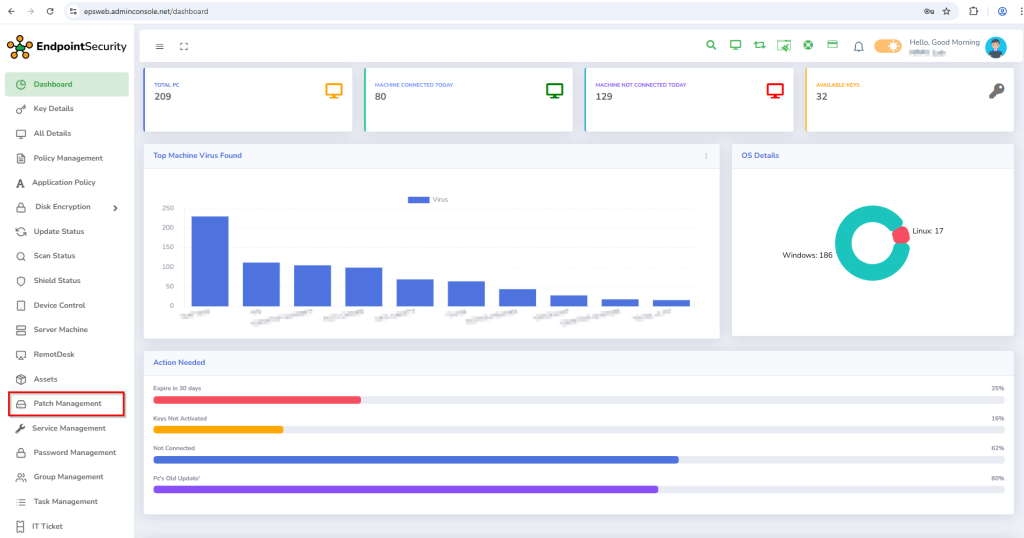Go to Device Control in the sidebar

pyautogui.click(x=59, y=306)
